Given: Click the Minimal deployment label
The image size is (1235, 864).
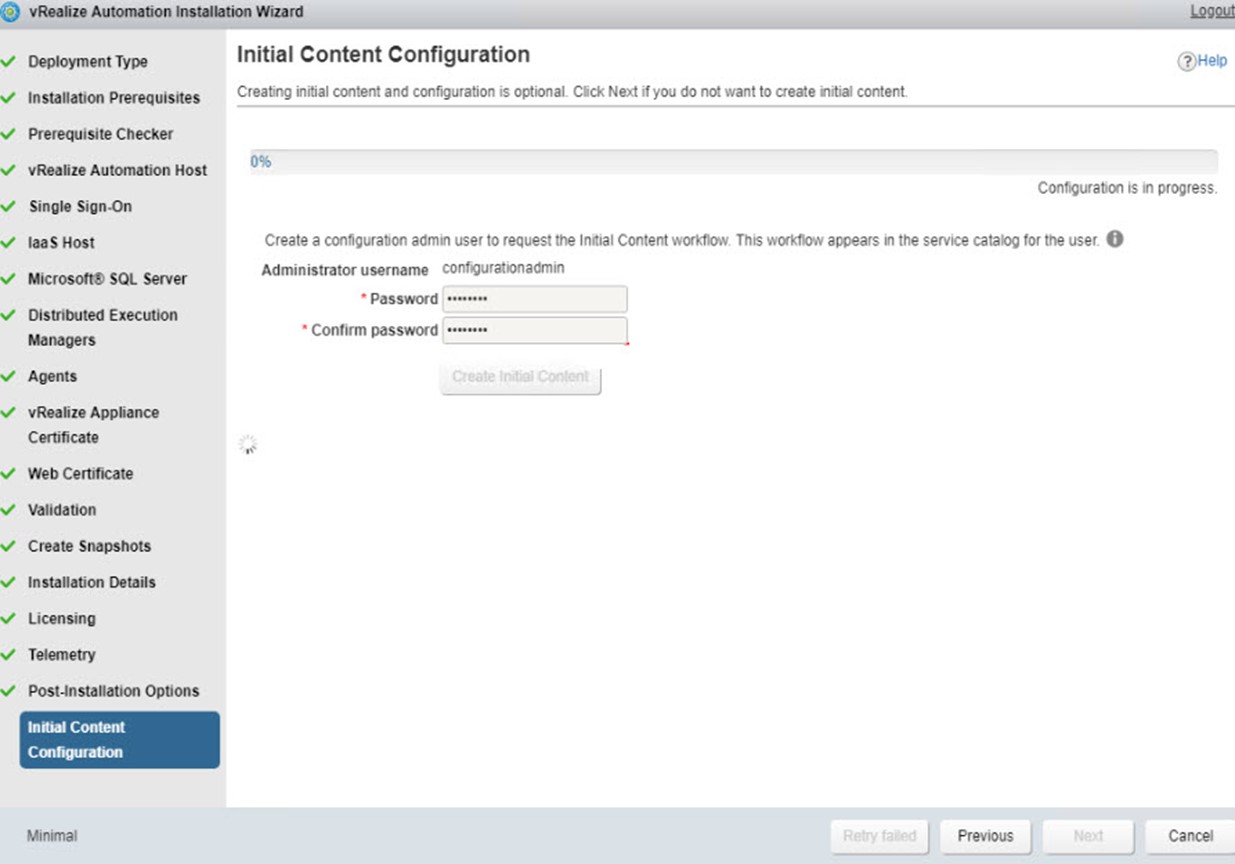Looking at the screenshot, I should click(x=52, y=836).
